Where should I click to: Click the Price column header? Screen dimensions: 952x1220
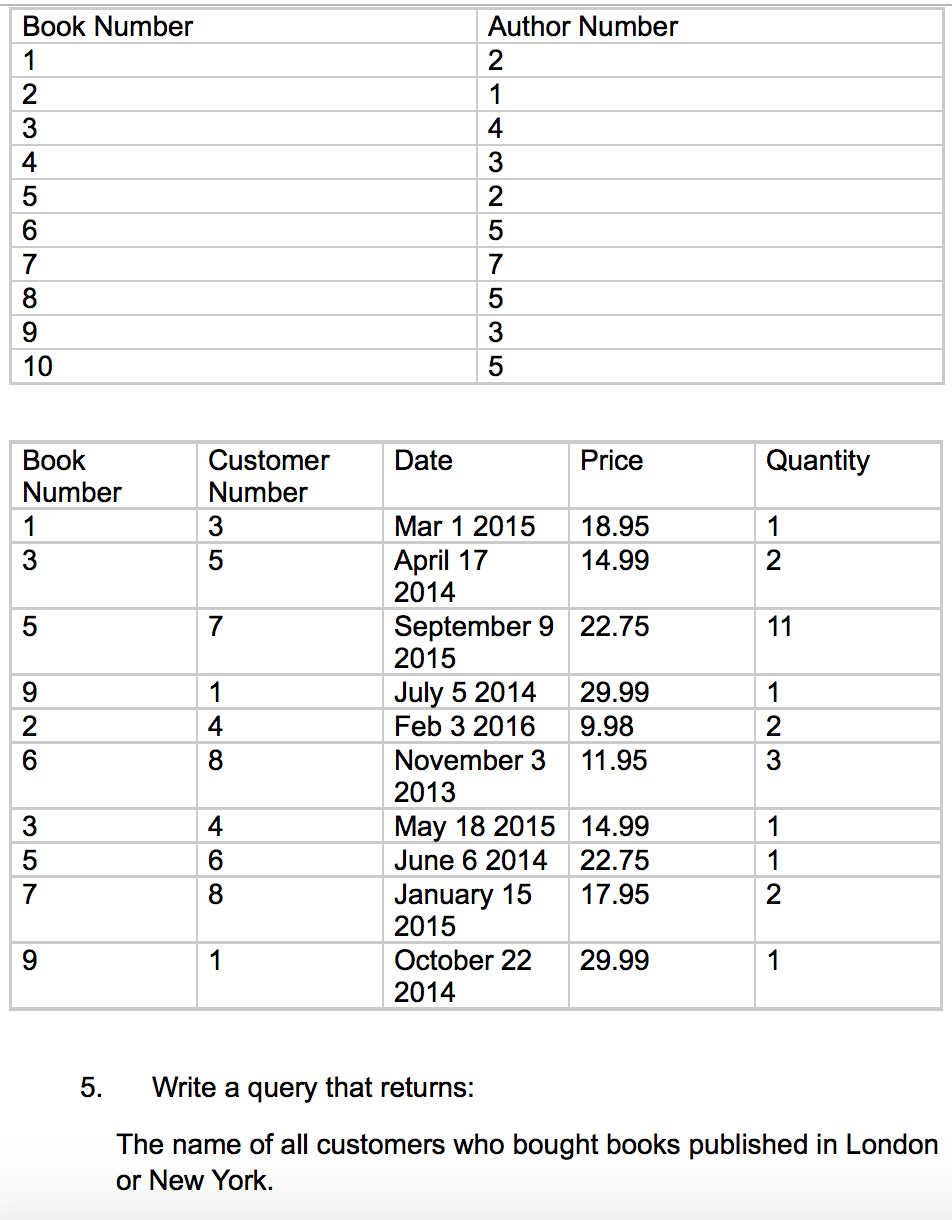611,461
